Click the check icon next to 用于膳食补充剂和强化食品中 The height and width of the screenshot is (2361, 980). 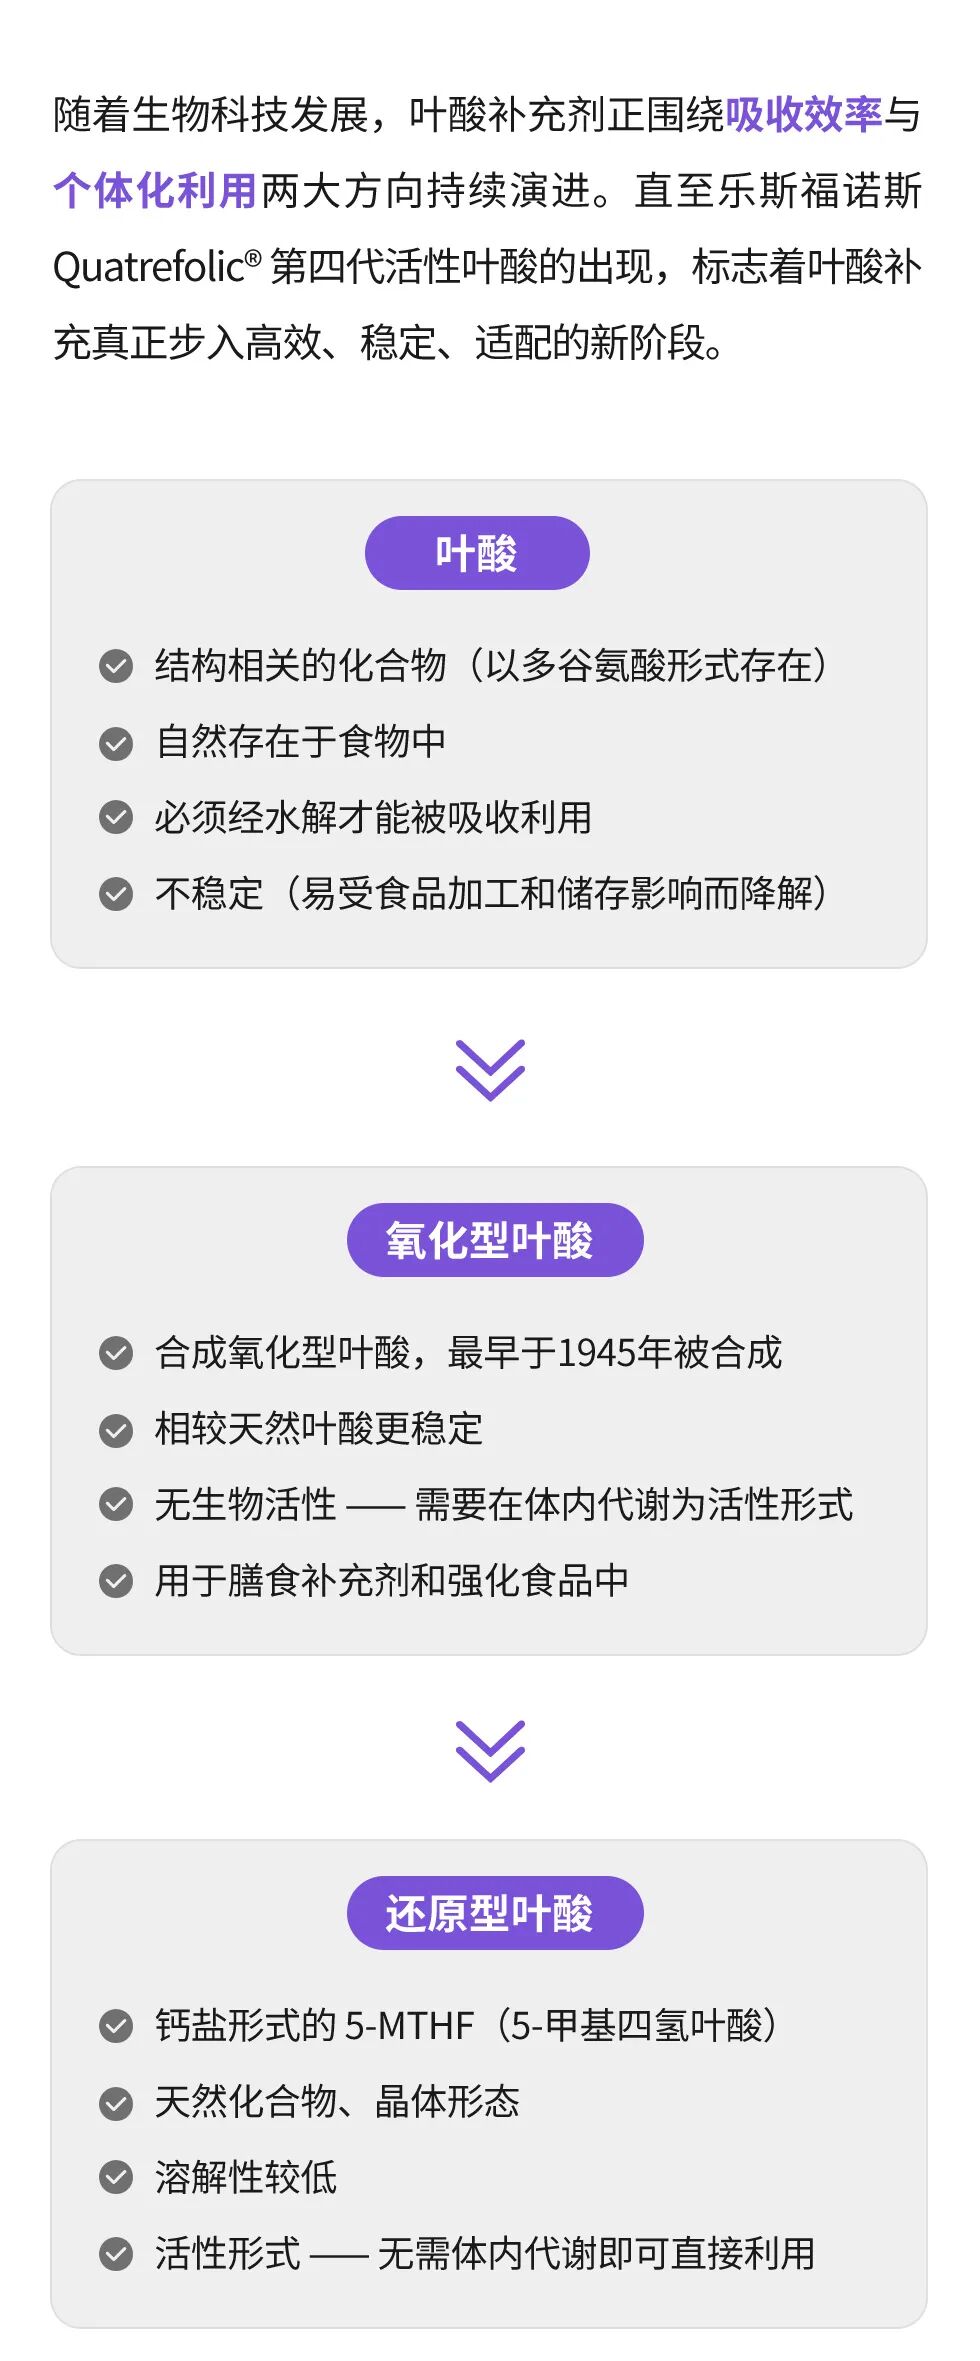pos(116,1581)
